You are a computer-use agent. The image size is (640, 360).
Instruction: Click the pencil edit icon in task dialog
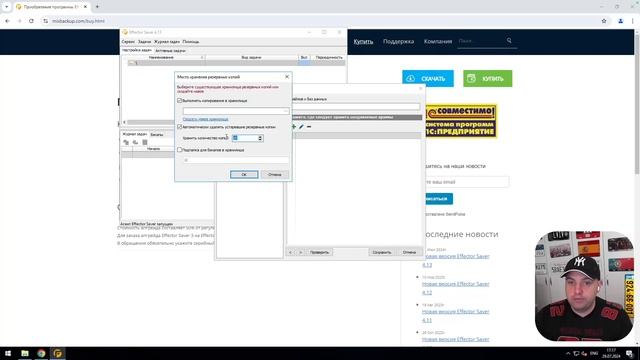point(301,127)
